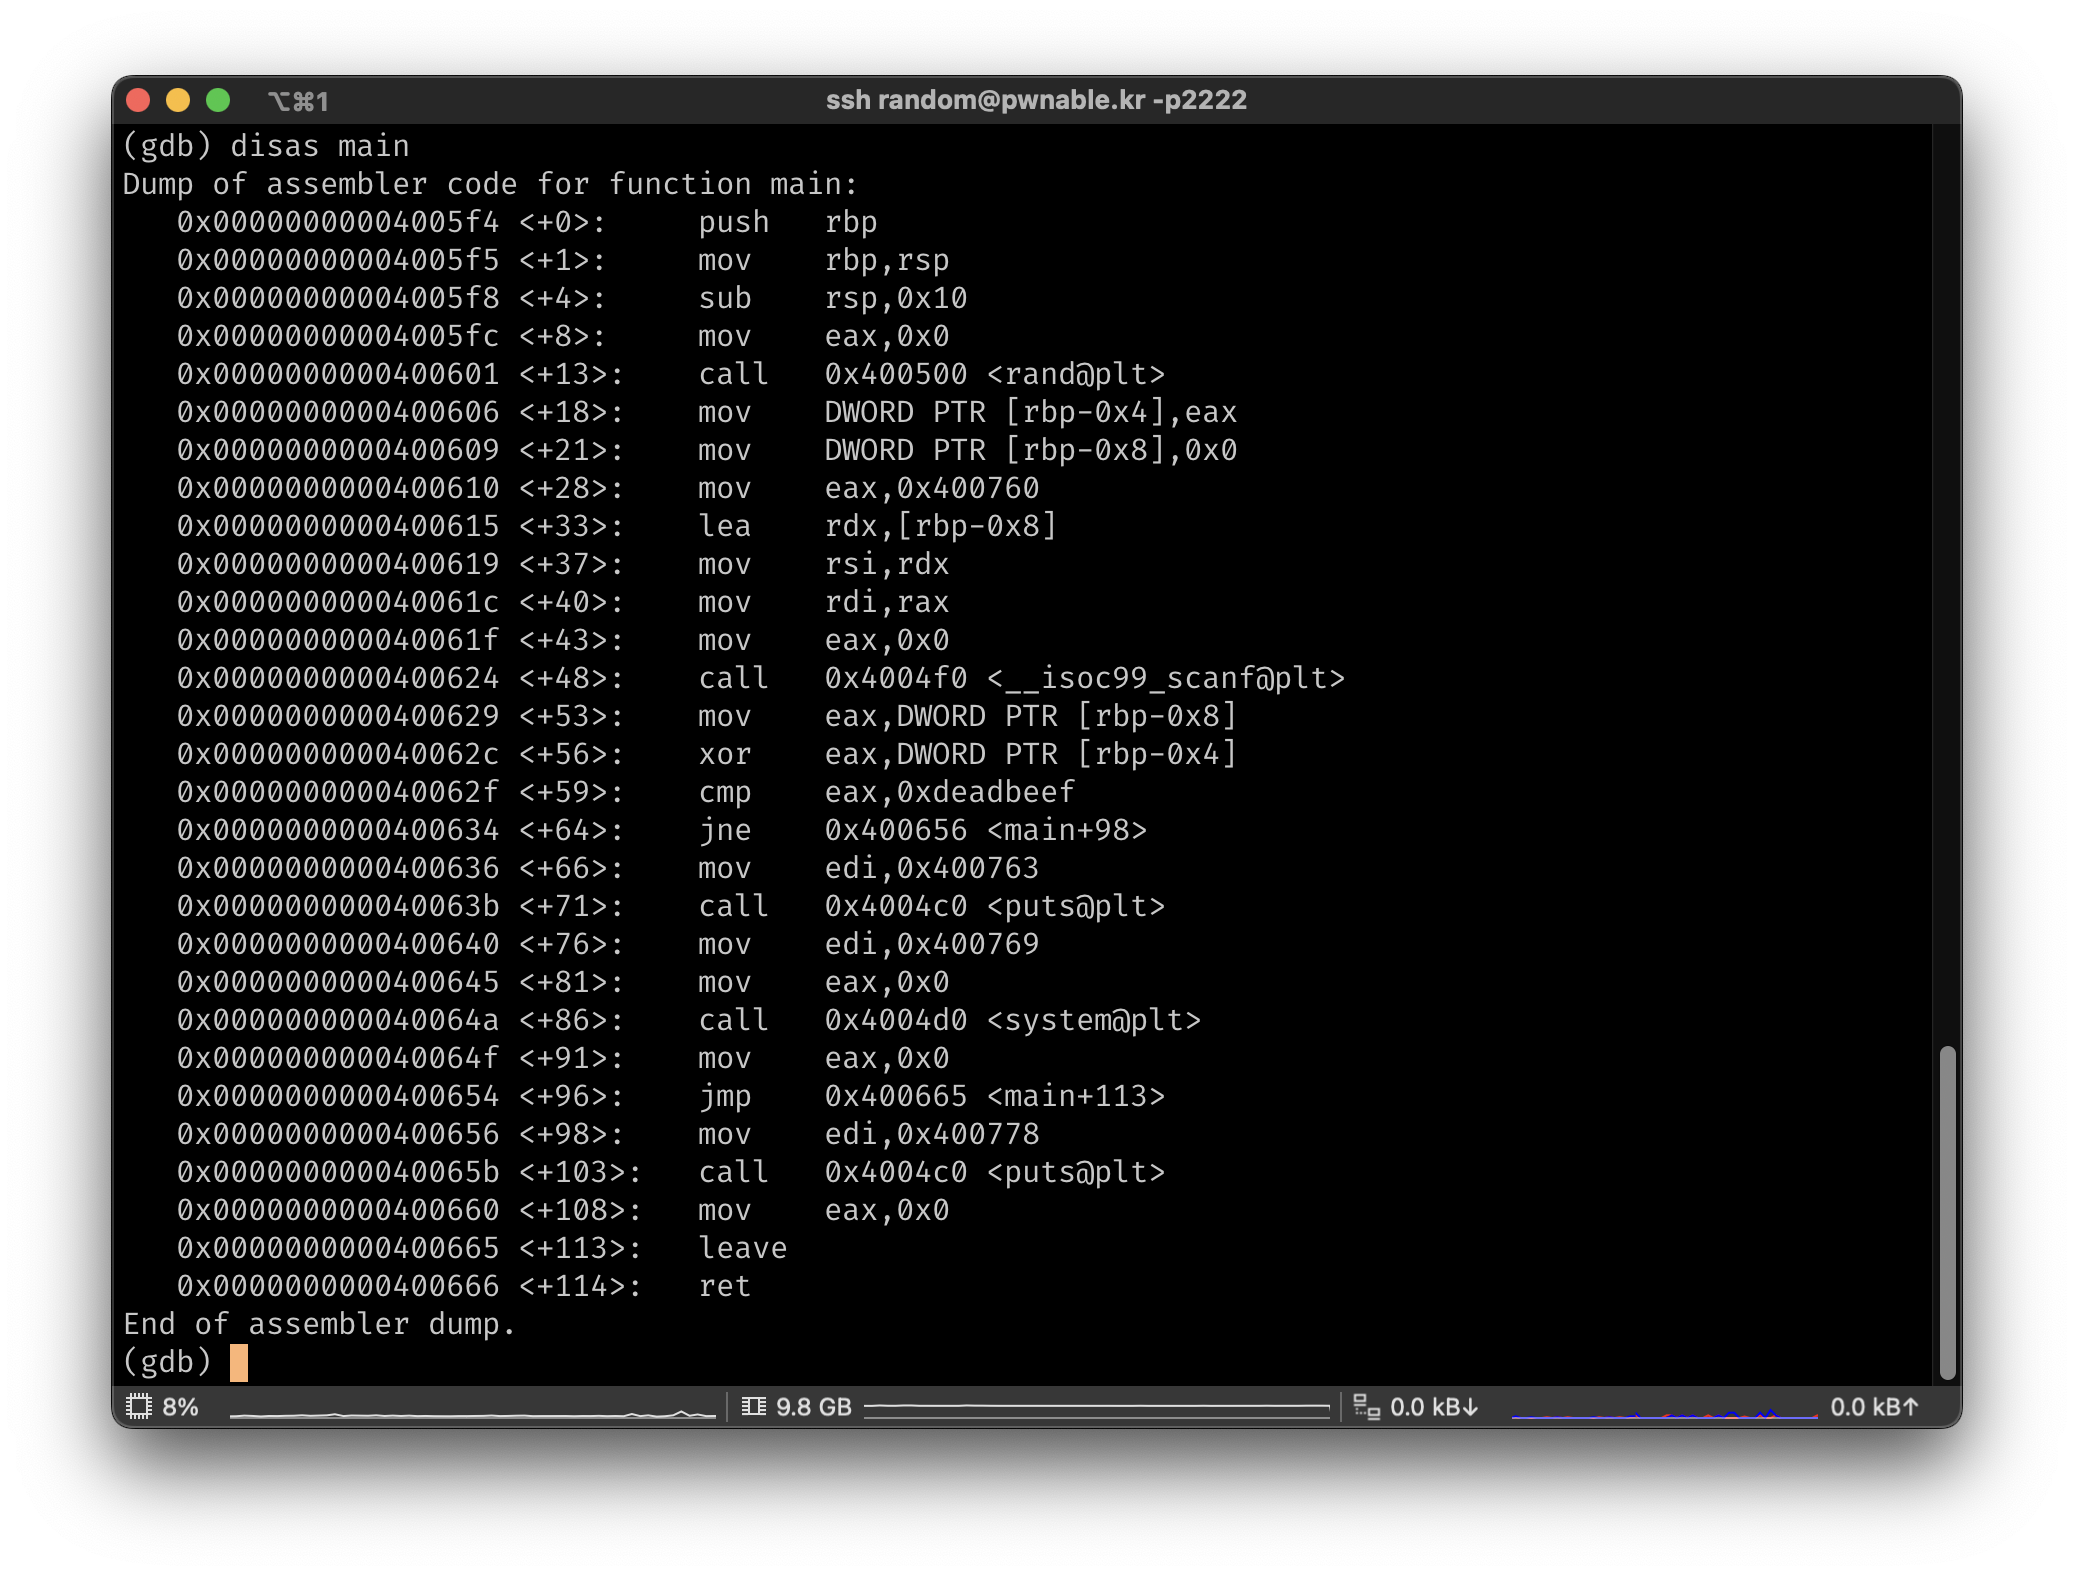The image size is (2074, 1576).
Task: Click the yellow minimize window button
Action: click(x=178, y=100)
